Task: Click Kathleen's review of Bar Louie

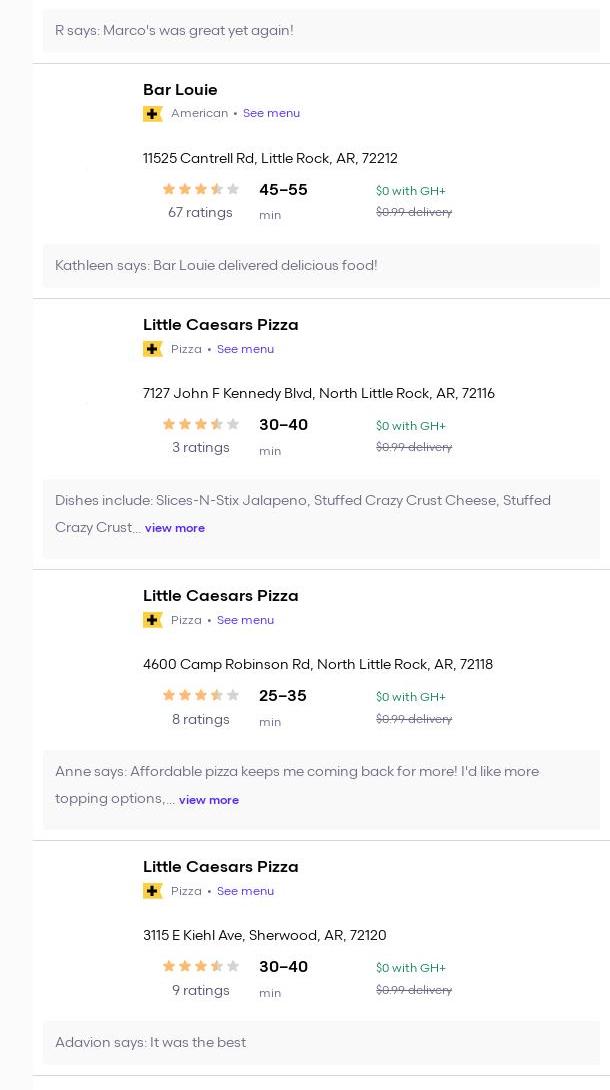Action: tap(216, 265)
